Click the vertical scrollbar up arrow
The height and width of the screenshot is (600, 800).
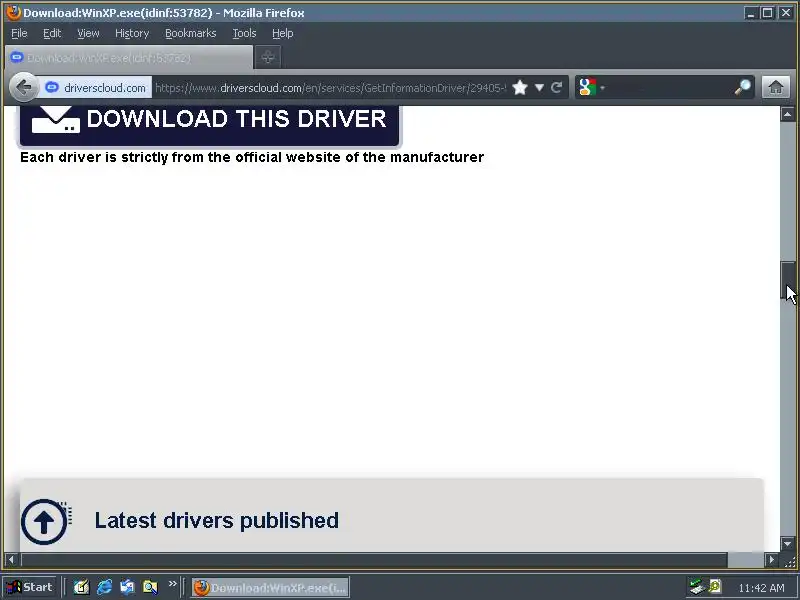pos(787,114)
